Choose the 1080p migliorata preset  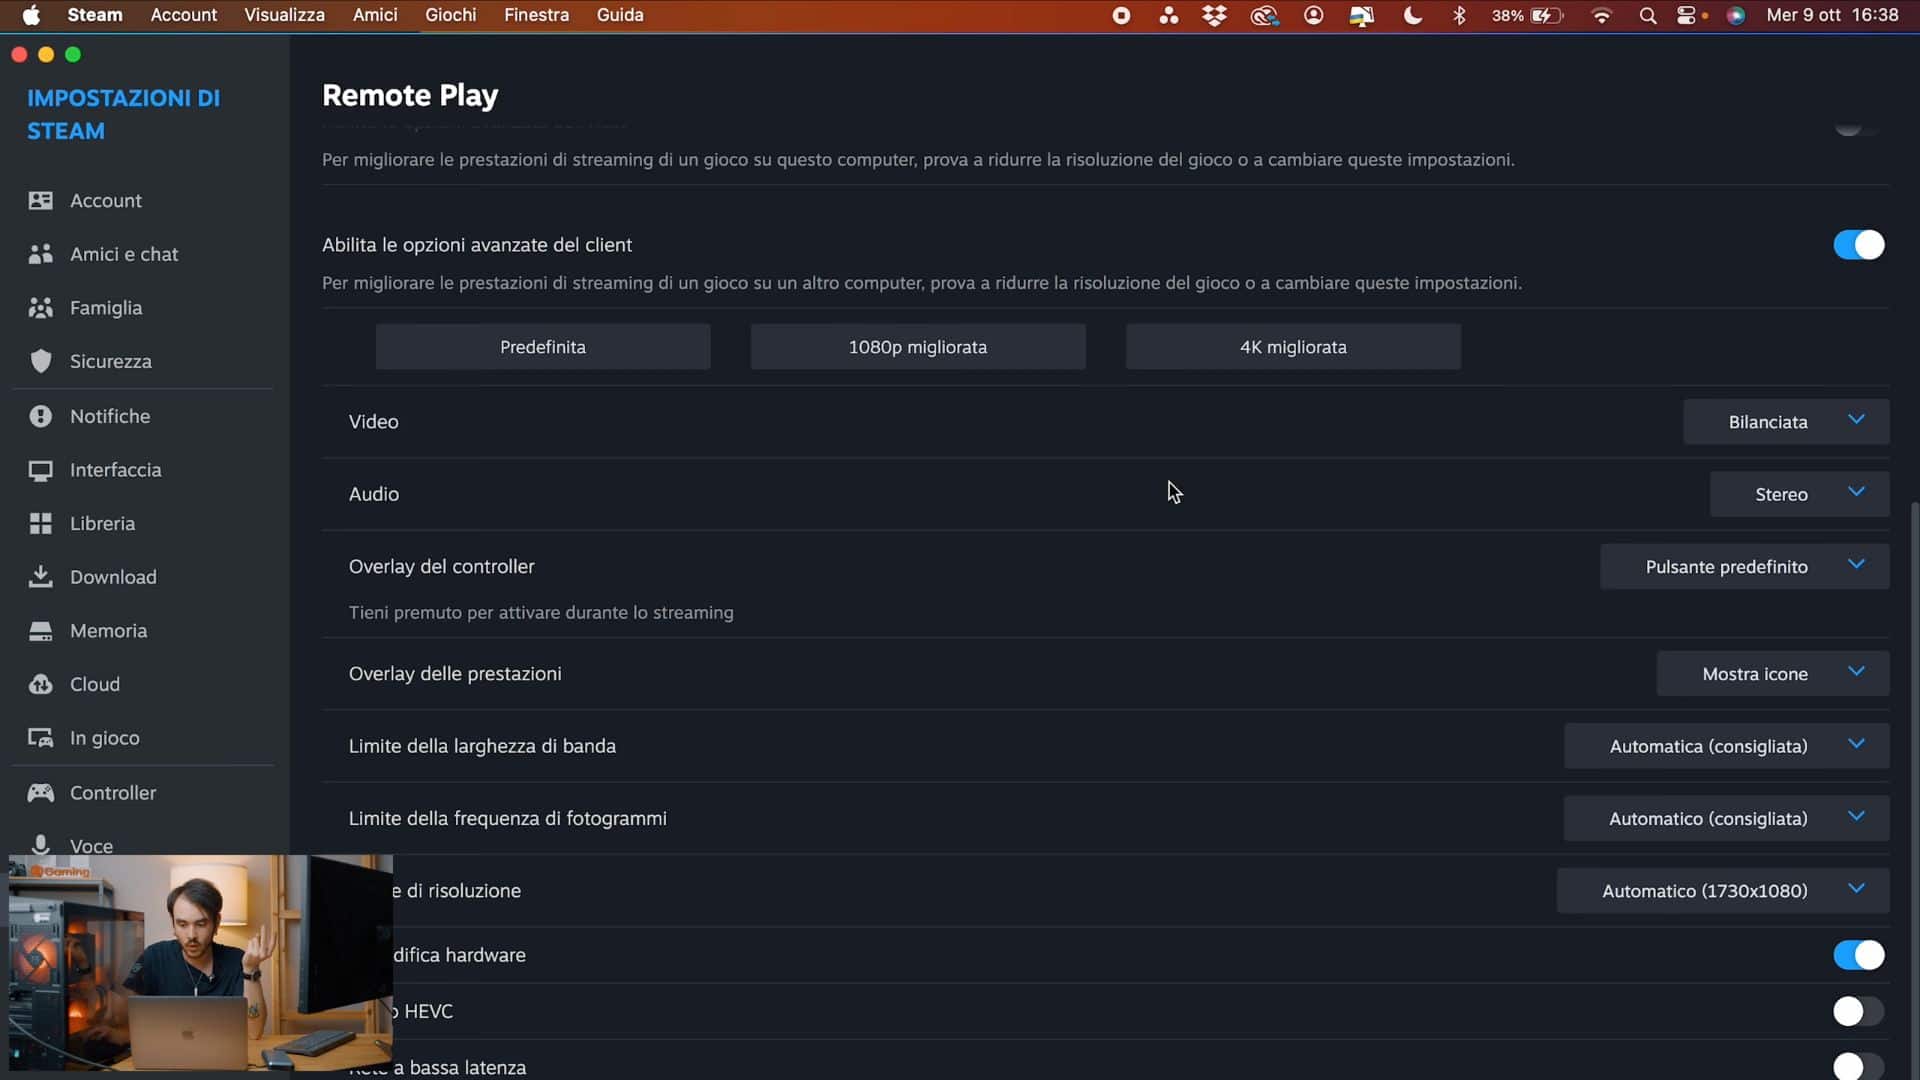[918, 347]
